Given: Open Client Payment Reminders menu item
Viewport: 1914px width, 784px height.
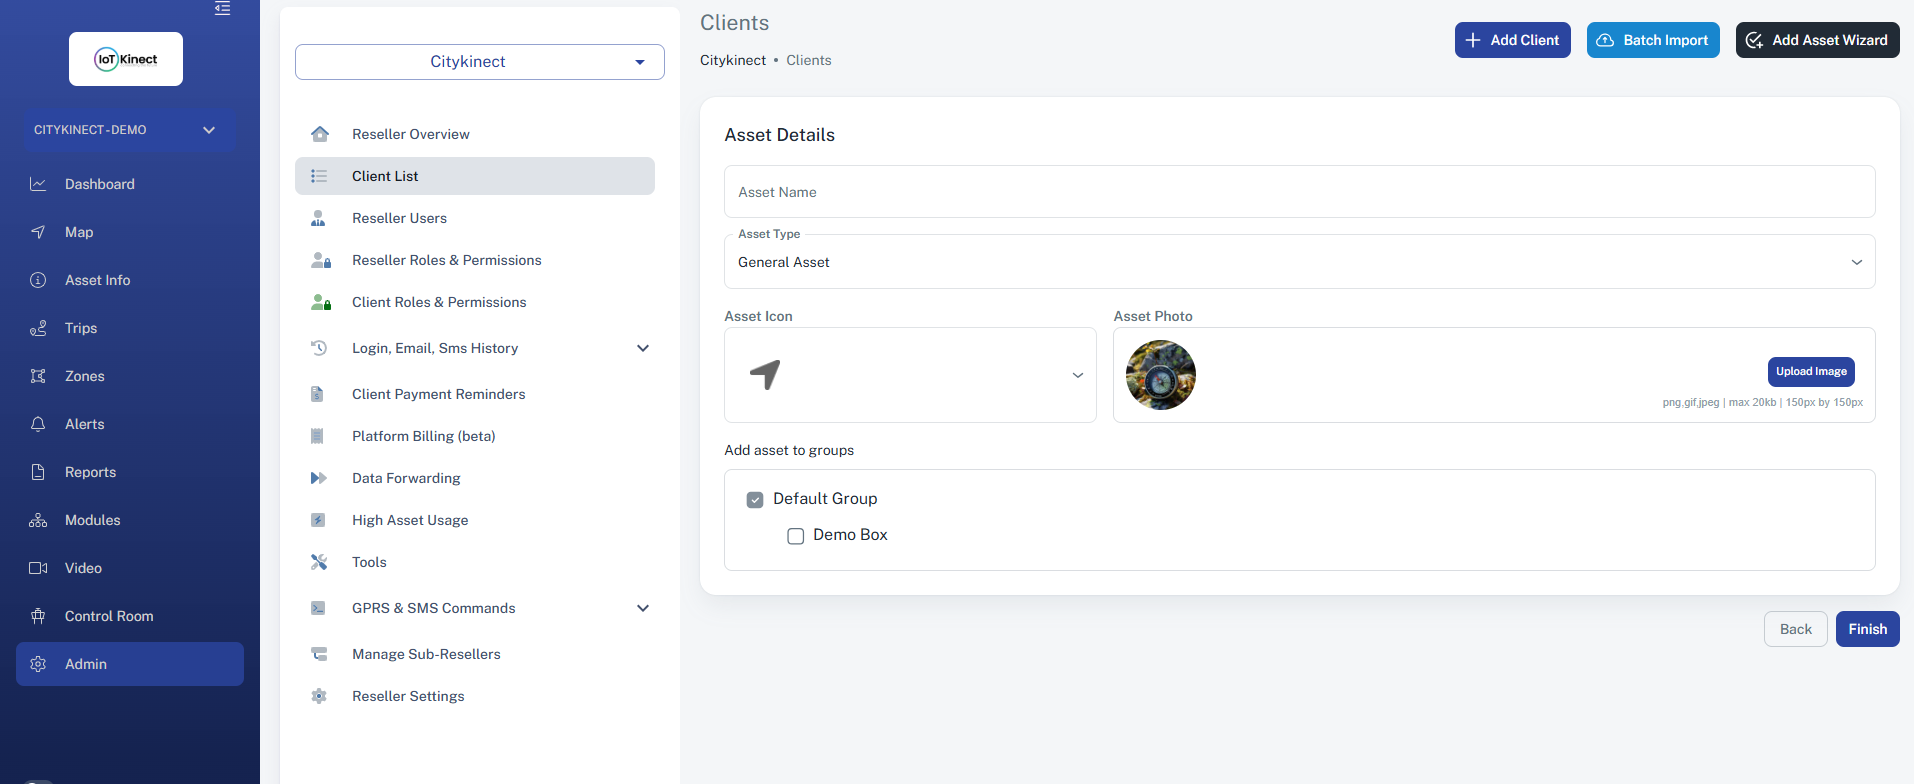Looking at the screenshot, I should pos(438,394).
